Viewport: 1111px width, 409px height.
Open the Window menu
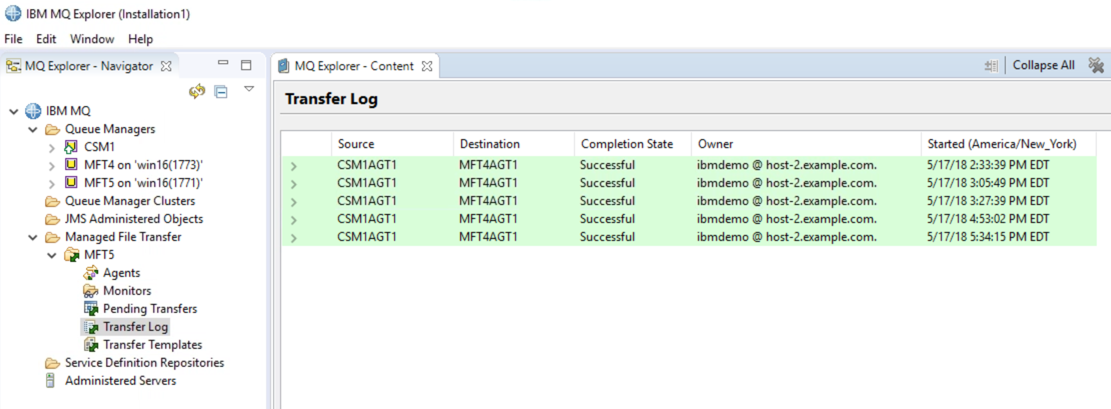[92, 39]
